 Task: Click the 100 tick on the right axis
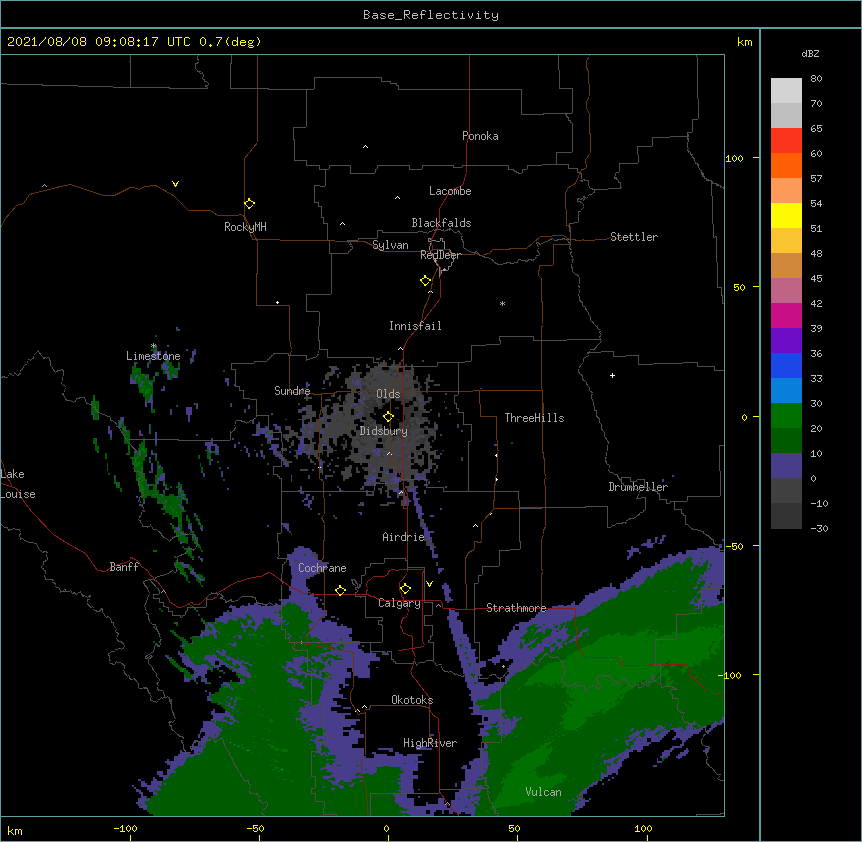[x=734, y=158]
